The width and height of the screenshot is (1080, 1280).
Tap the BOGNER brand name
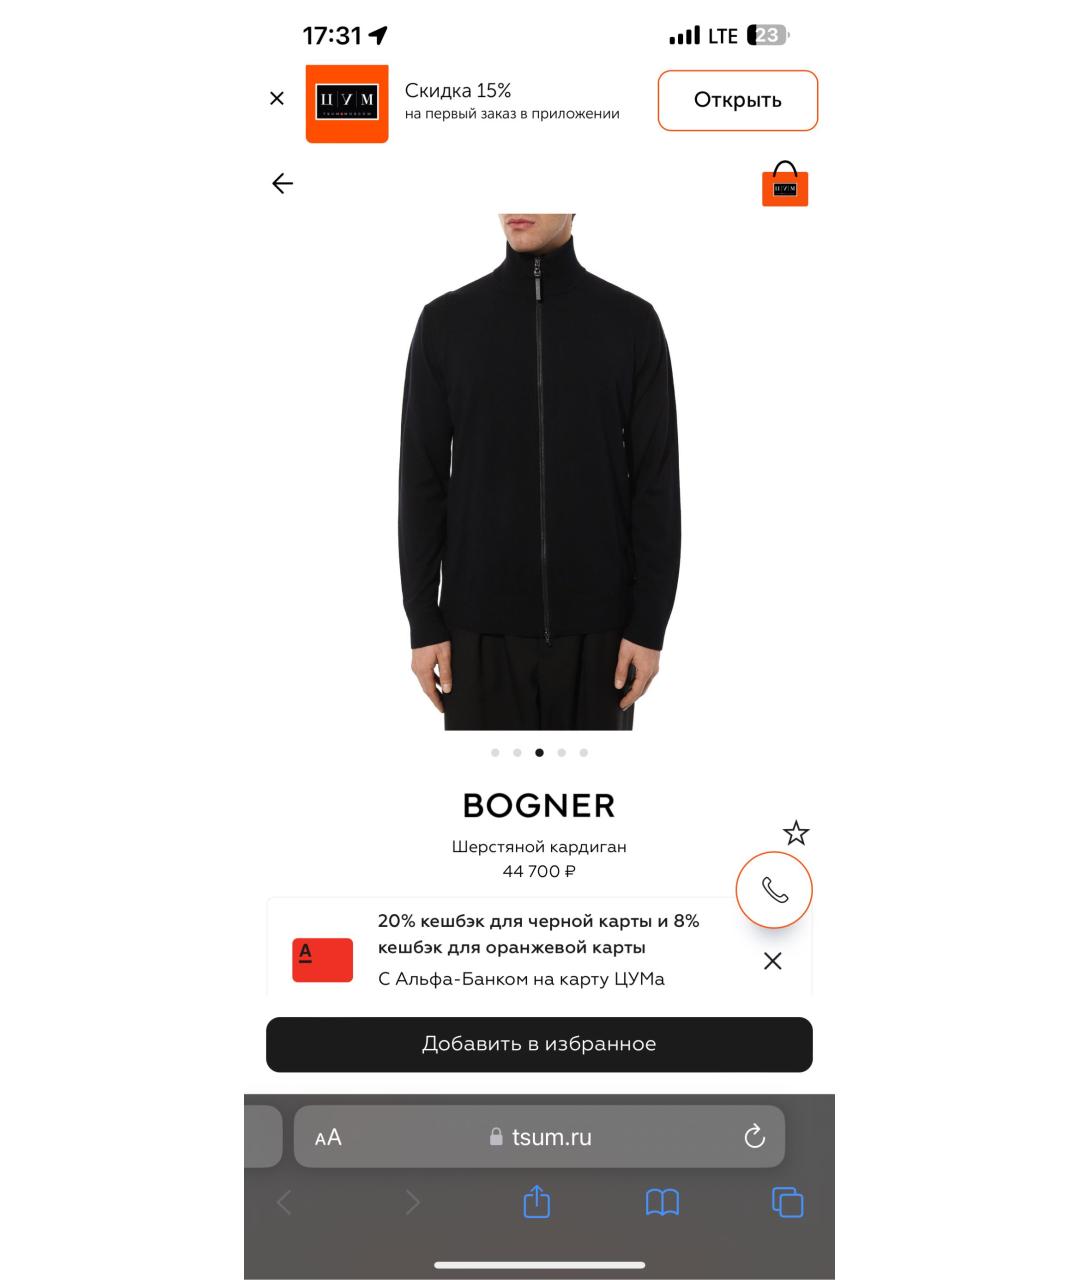539,806
